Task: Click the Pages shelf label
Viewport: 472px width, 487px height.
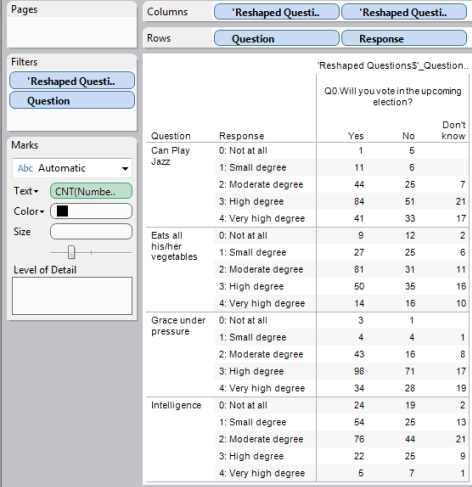Action: click(x=24, y=10)
